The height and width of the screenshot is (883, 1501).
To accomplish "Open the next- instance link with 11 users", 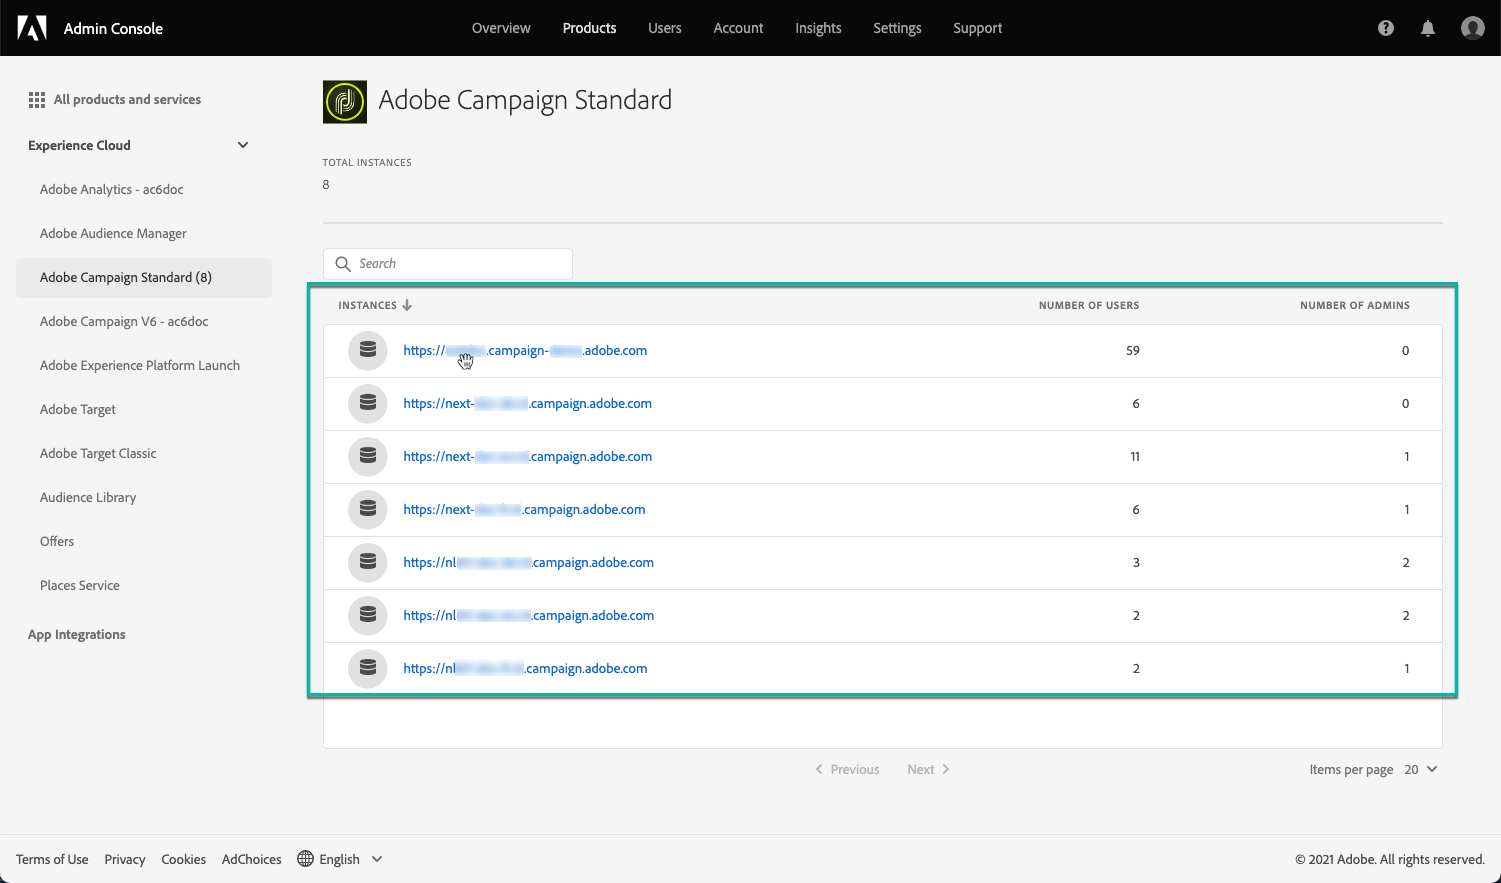I will 528,457.
